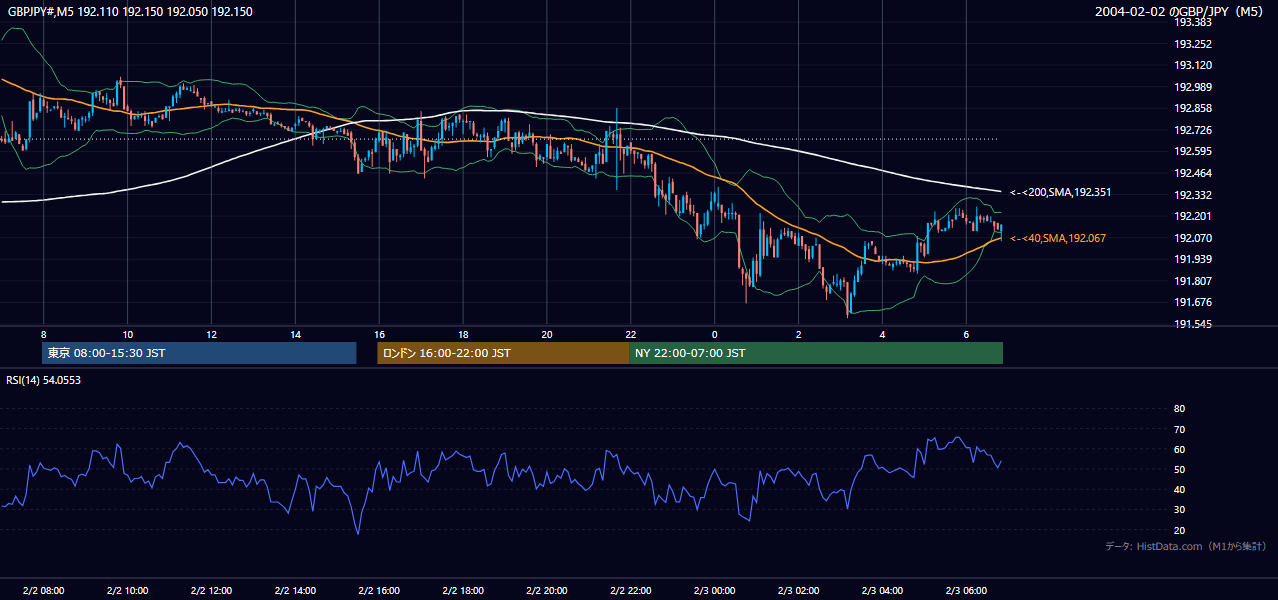1278x600 pixels.
Task: Click the 2/3 06:00 time axis label
Action: tap(967, 590)
